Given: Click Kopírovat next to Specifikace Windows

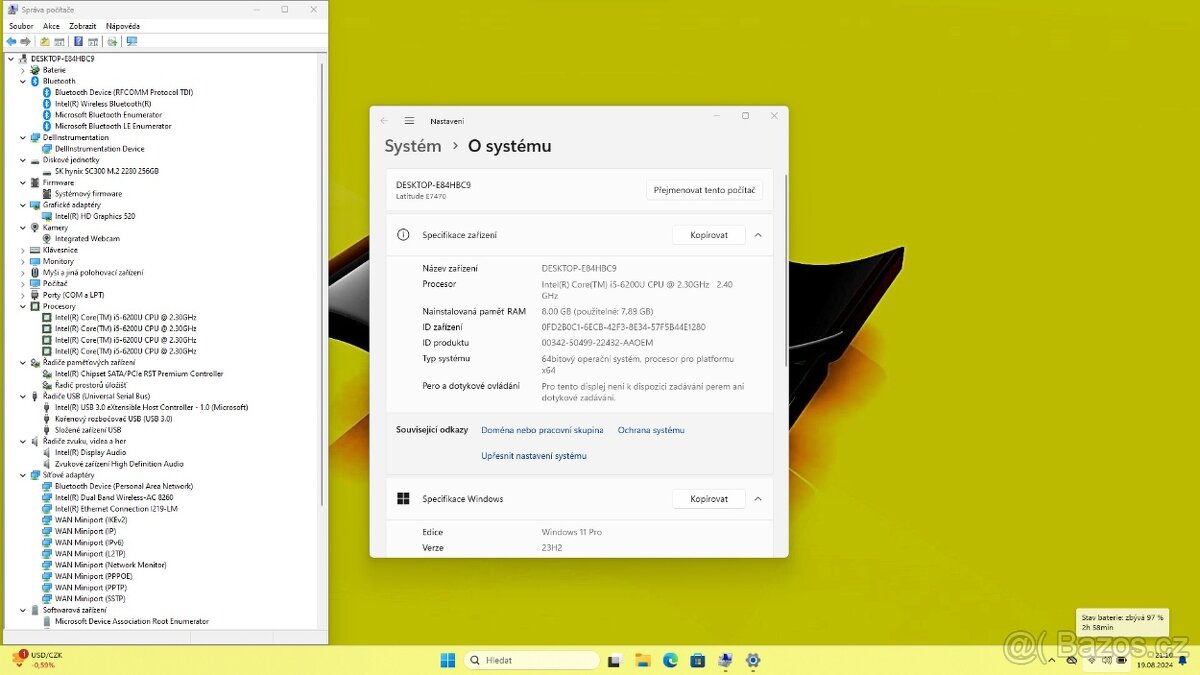Looking at the screenshot, I should click(x=709, y=498).
